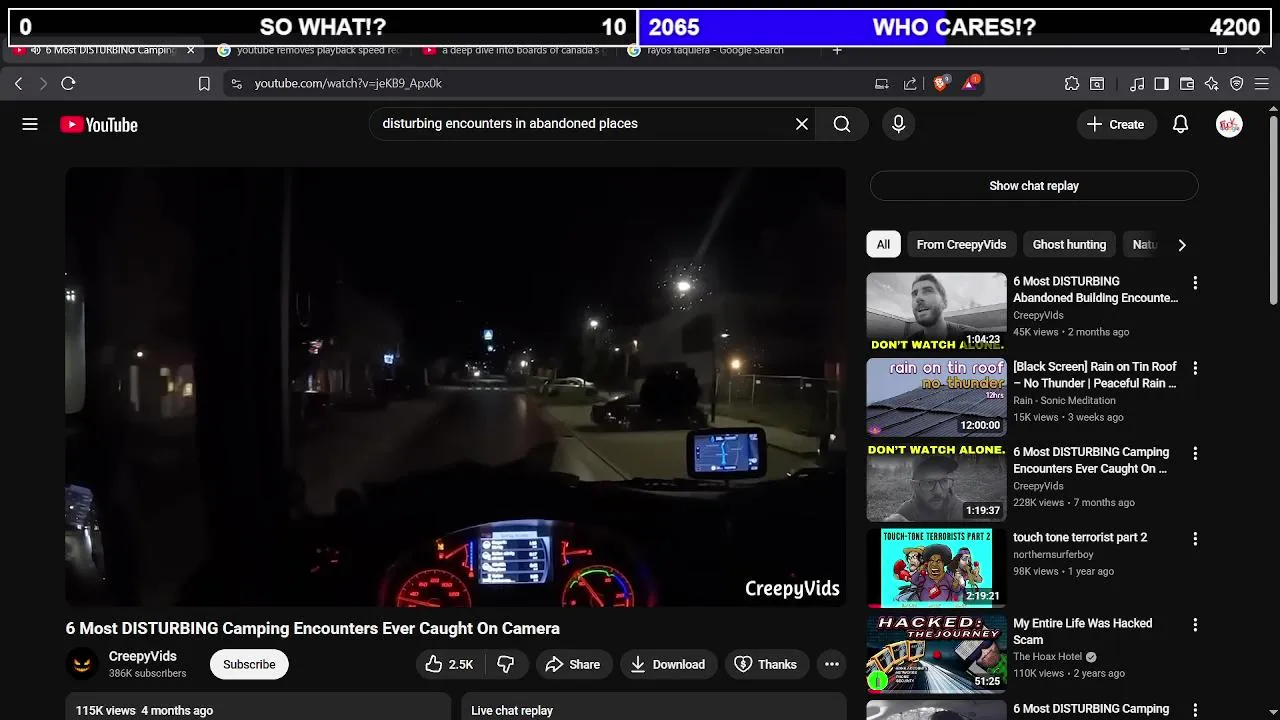
Task: Open the northernsurferboy channel name
Action: point(1053,555)
